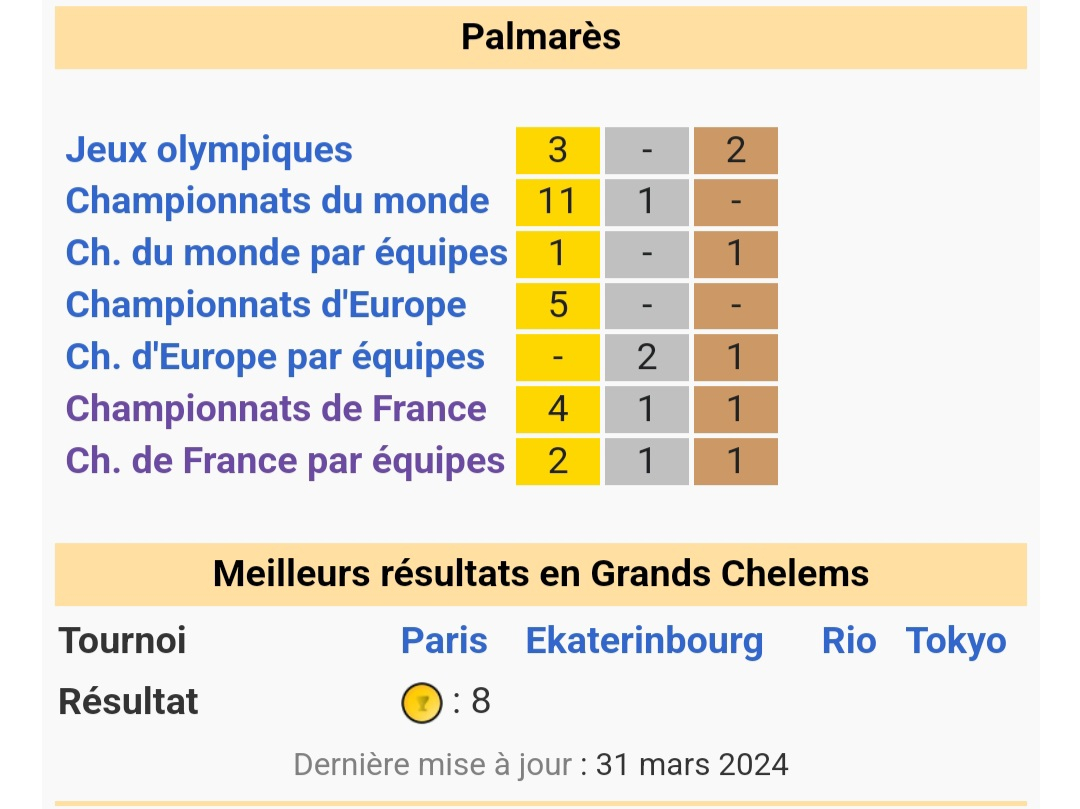Open the Championnats d'Europe link
The image size is (1080, 809).
coord(266,305)
